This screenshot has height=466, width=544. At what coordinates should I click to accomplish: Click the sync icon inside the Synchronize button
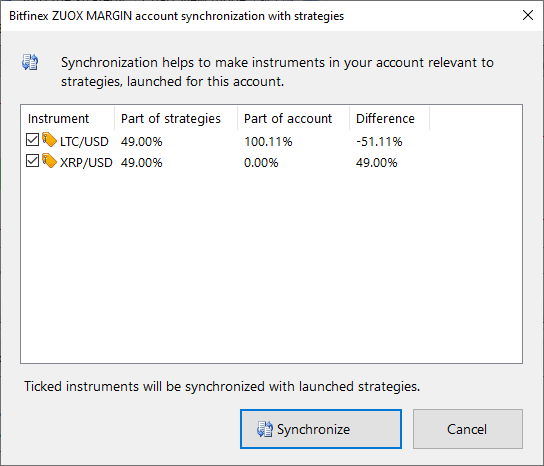tap(265, 429)
